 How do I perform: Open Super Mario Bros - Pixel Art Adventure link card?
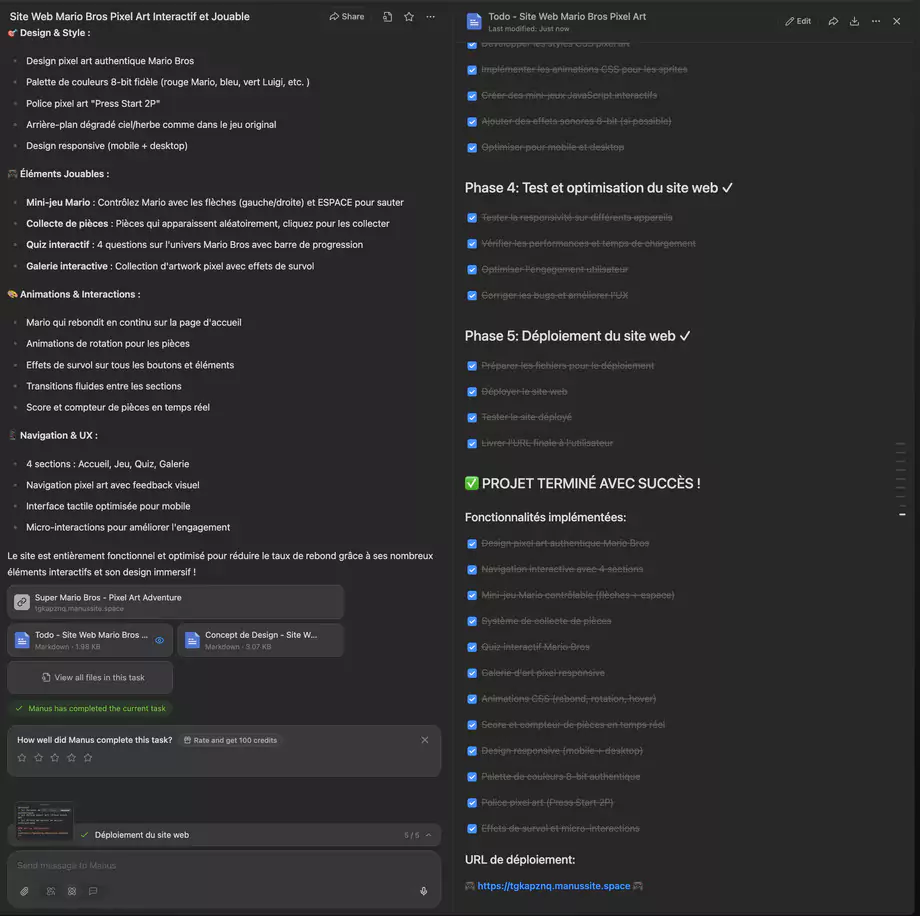(x=175, y=602)
